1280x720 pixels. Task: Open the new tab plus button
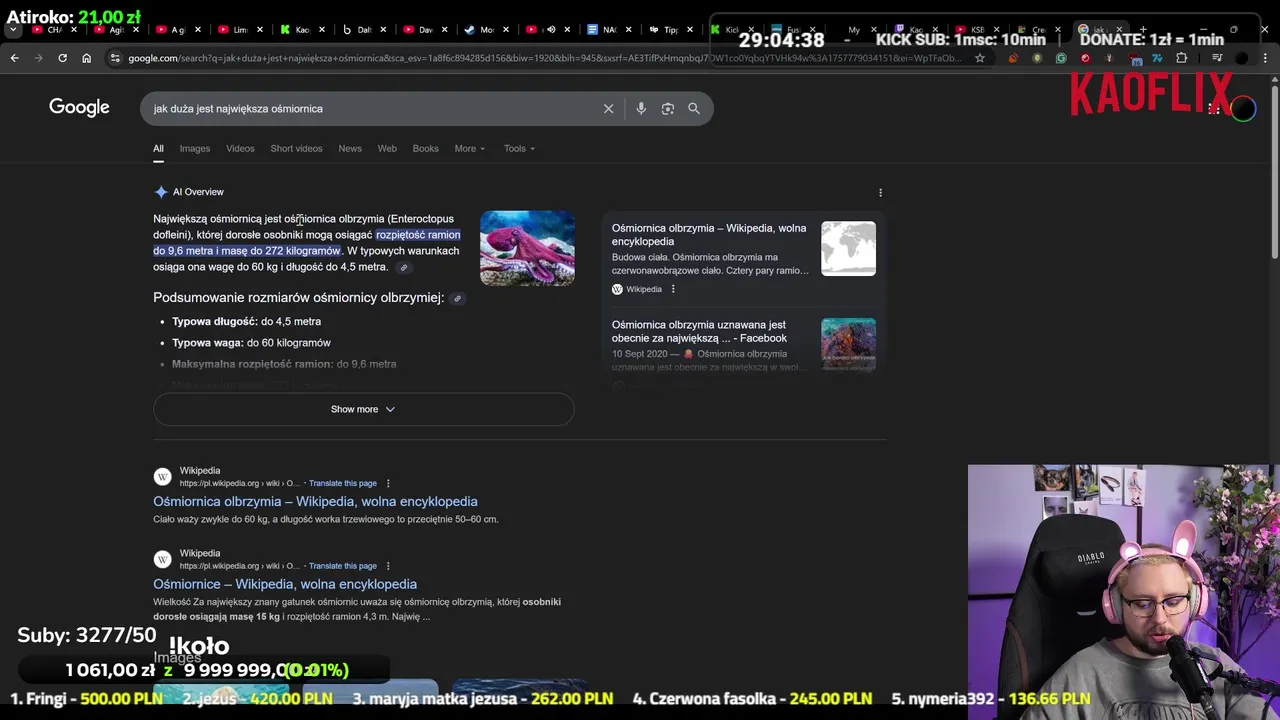[x=1142, y=30]
